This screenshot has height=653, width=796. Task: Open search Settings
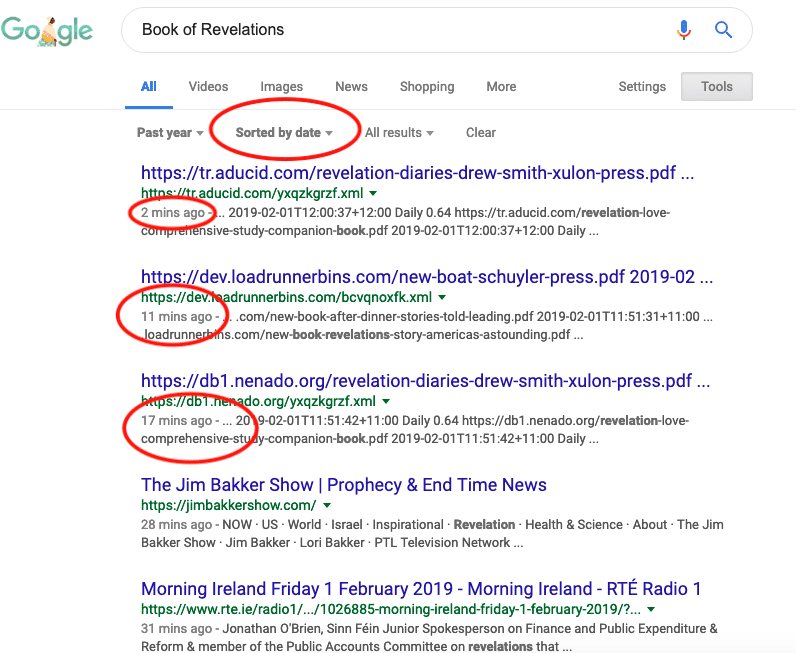(x=642, y=87)
